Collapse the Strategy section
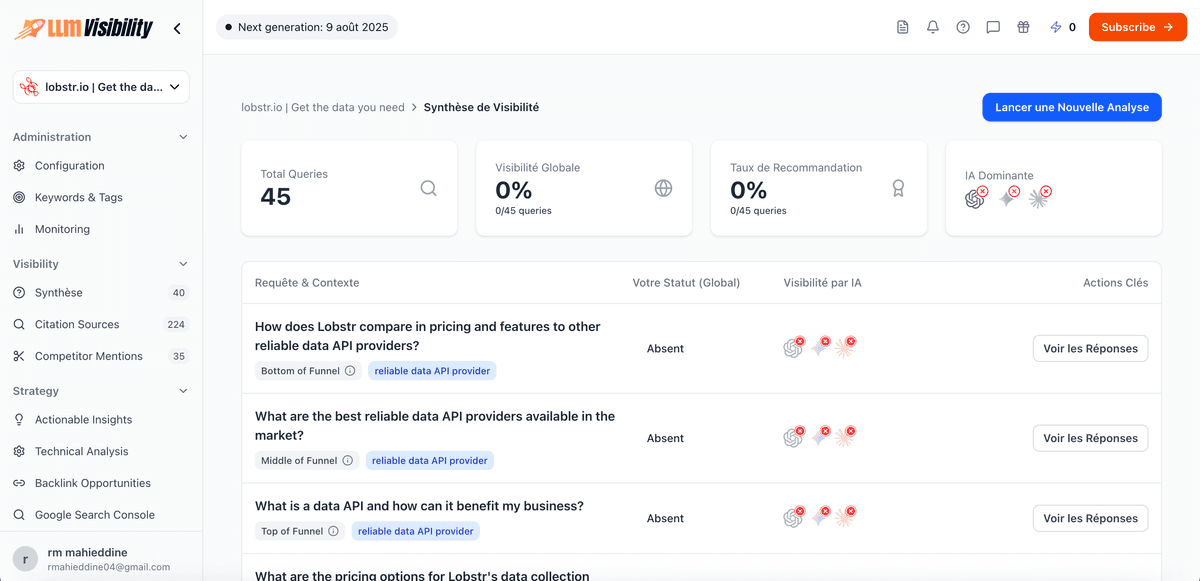The image size is (1200, 581). click(x=183, y=391)
